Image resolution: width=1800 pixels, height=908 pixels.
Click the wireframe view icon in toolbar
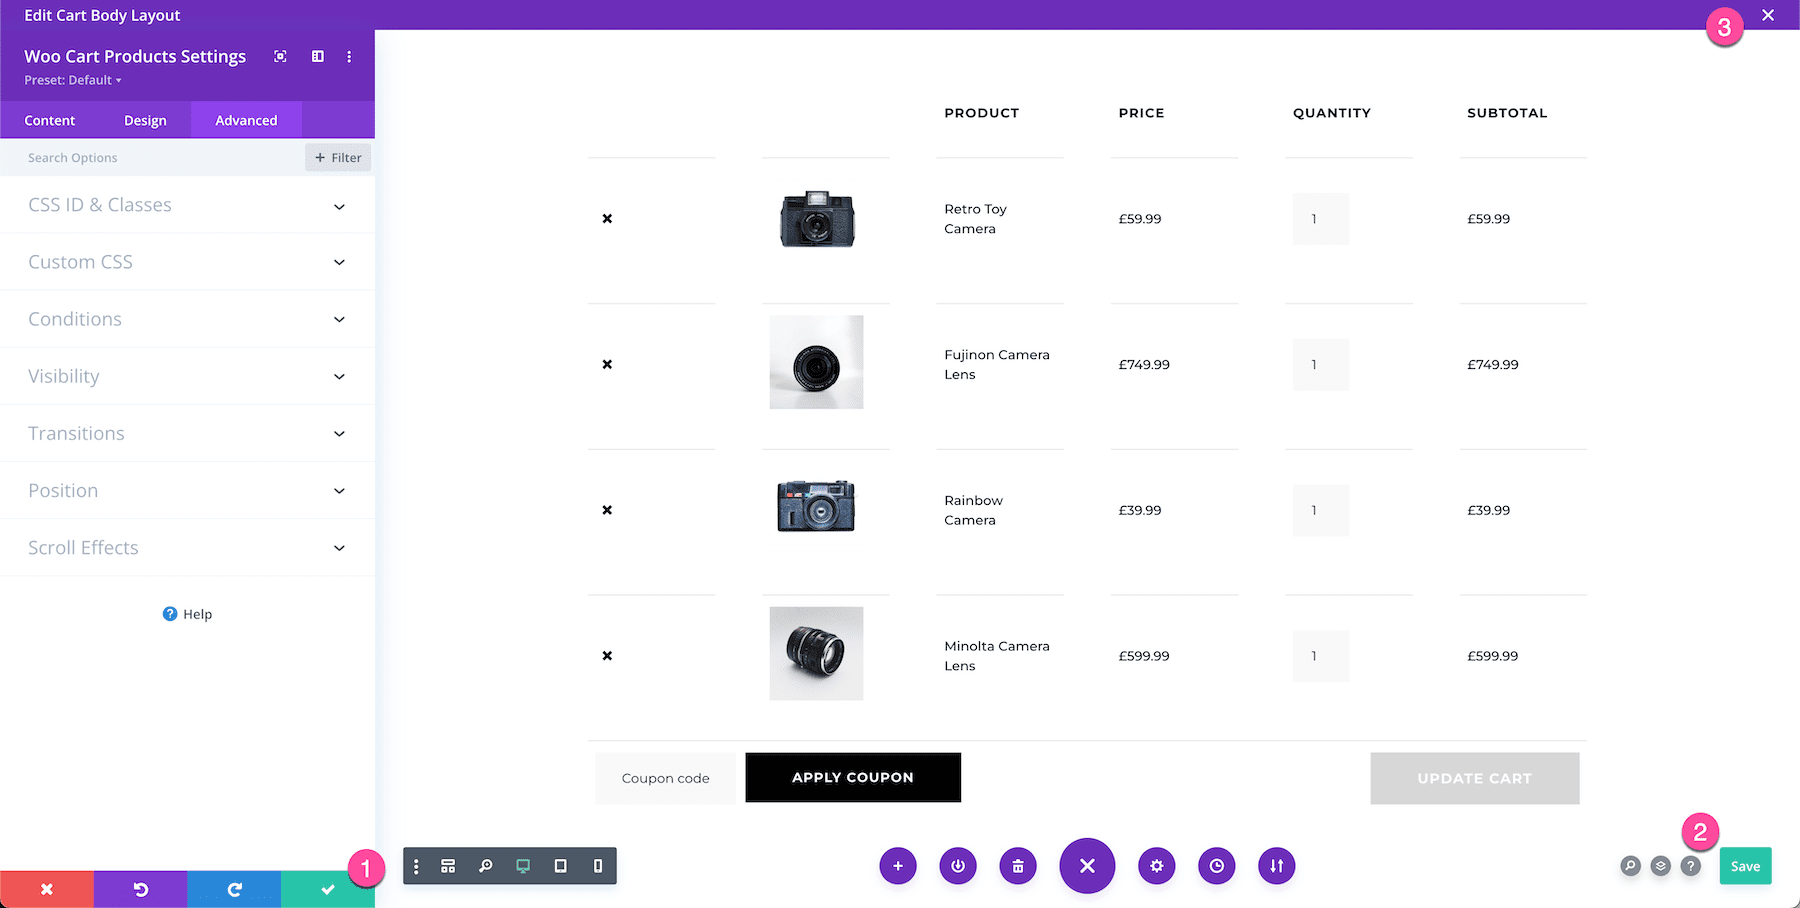pos(448,866)
